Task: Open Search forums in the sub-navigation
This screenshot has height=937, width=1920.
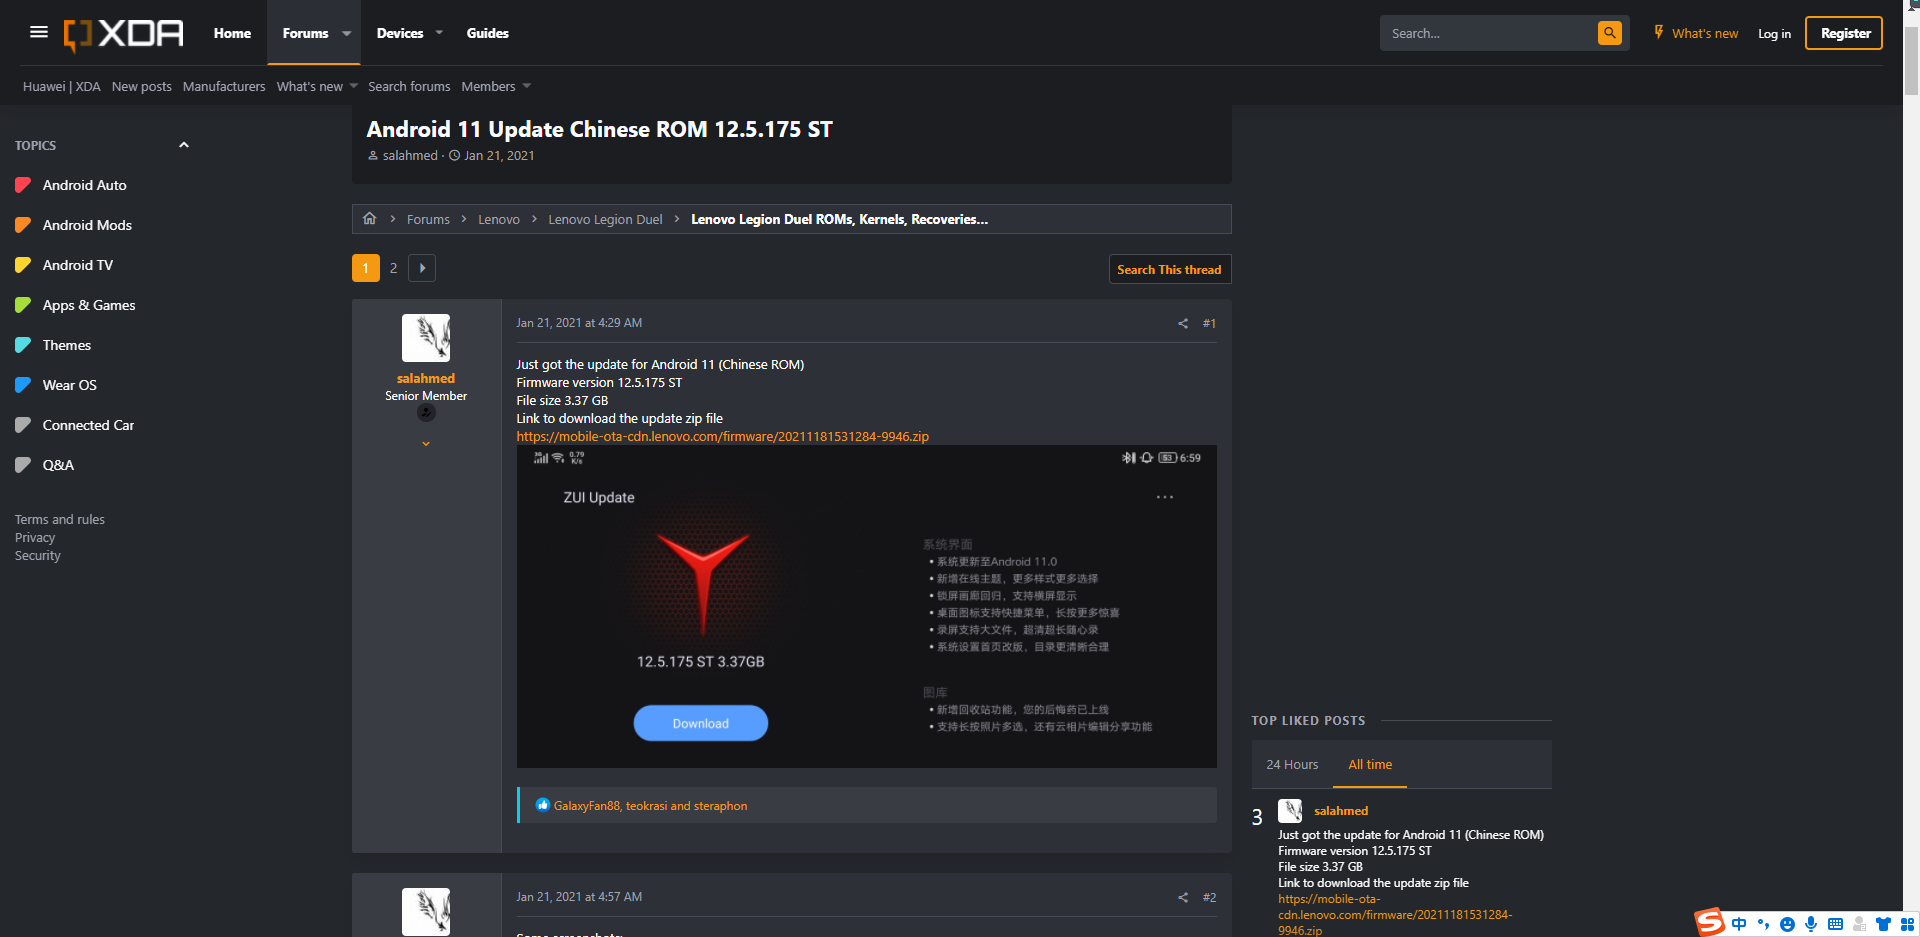Action: point(409,86)
